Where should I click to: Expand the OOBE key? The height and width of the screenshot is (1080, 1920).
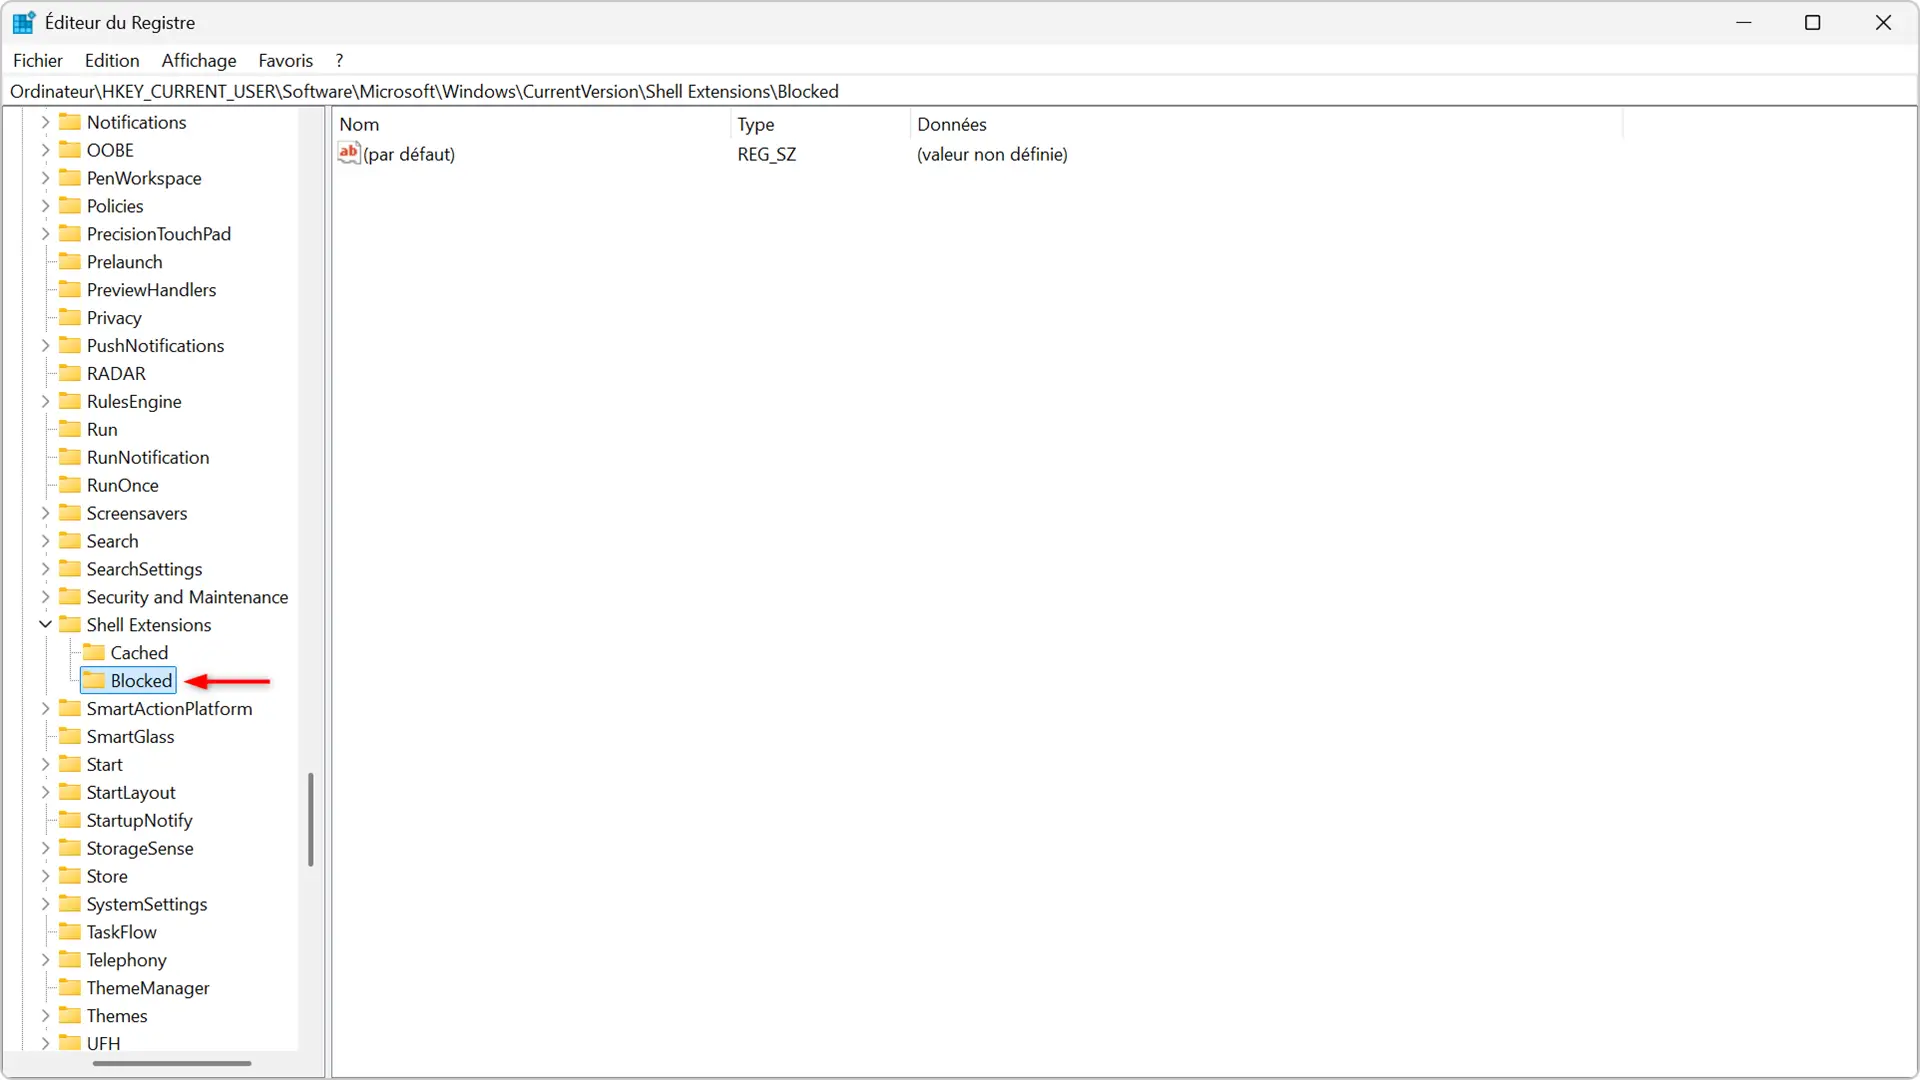click(45, 150)
